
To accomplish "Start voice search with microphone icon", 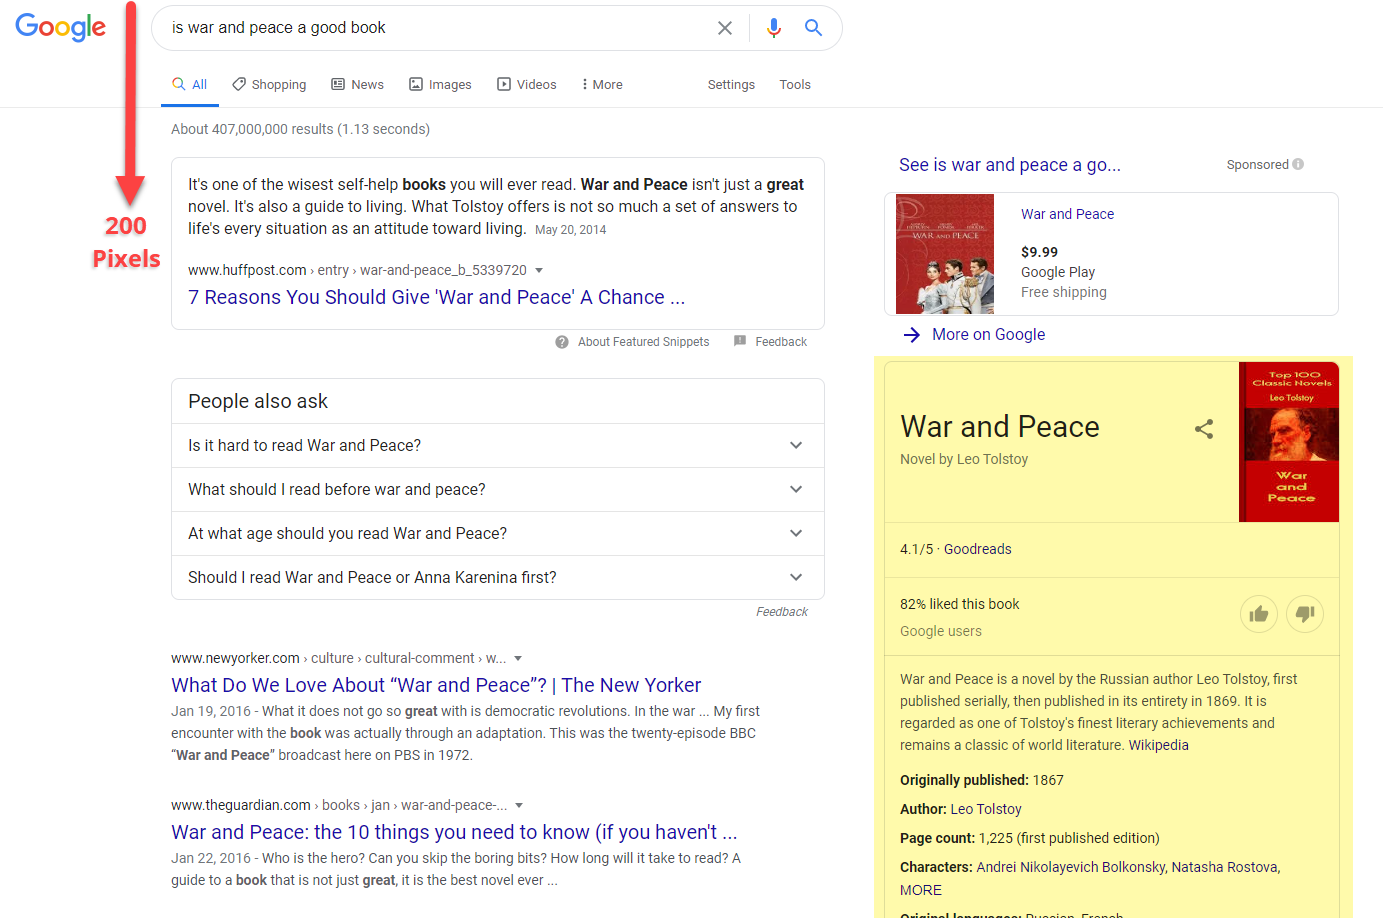I will [x=773, y=28].
